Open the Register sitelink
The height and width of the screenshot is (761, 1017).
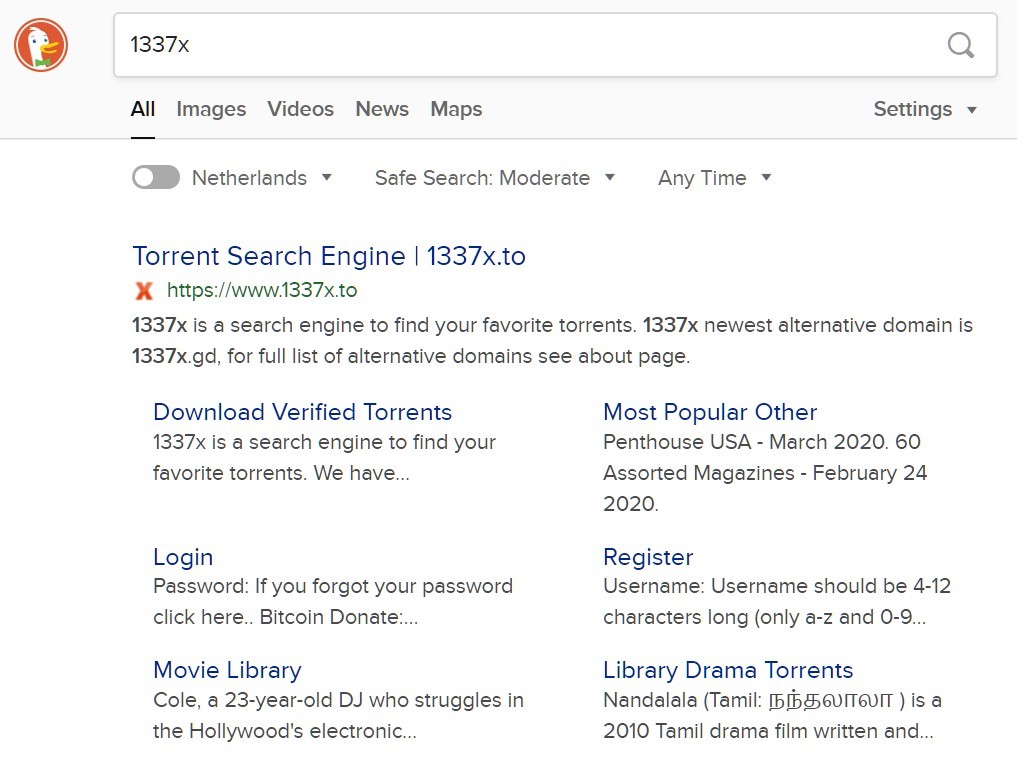[x=648, y=557]
